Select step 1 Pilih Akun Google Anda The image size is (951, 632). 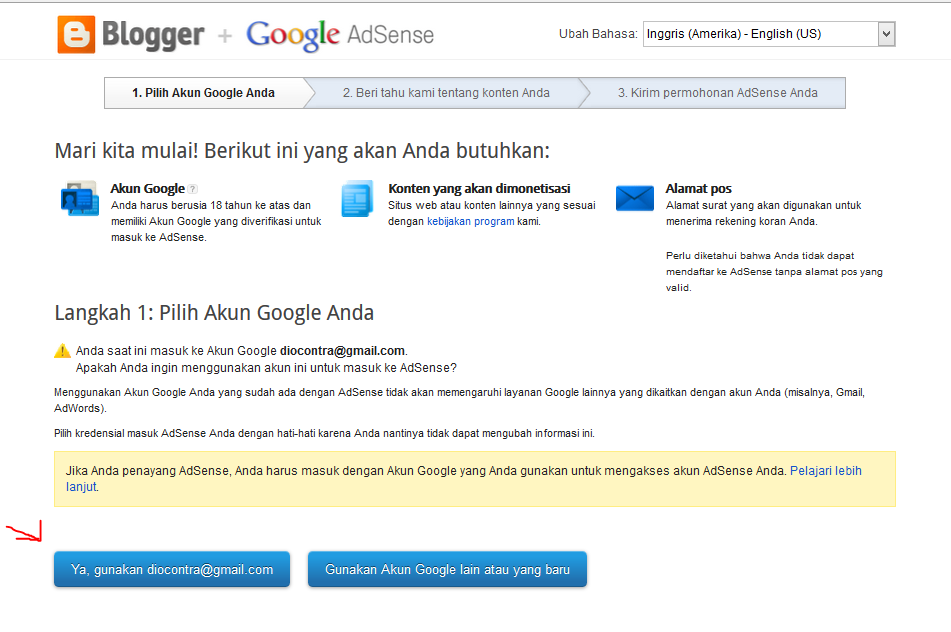coord(204,93)
